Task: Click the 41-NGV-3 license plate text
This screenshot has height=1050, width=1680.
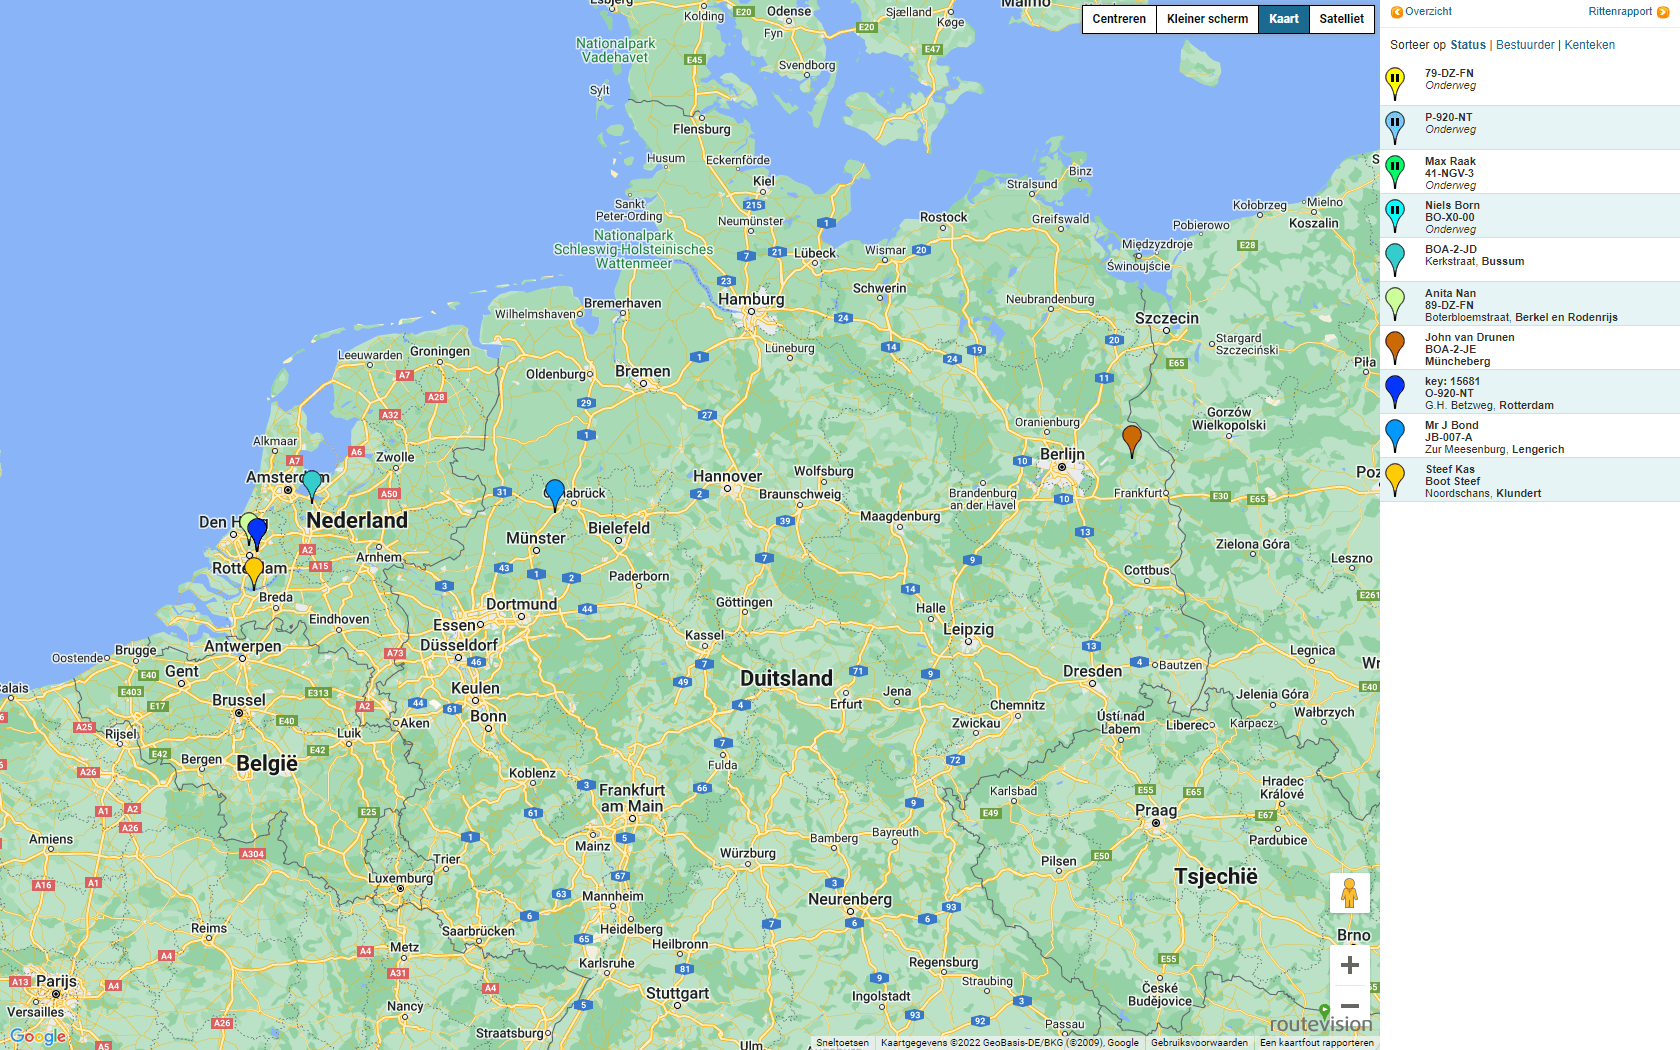Action: pos(1449,174)
